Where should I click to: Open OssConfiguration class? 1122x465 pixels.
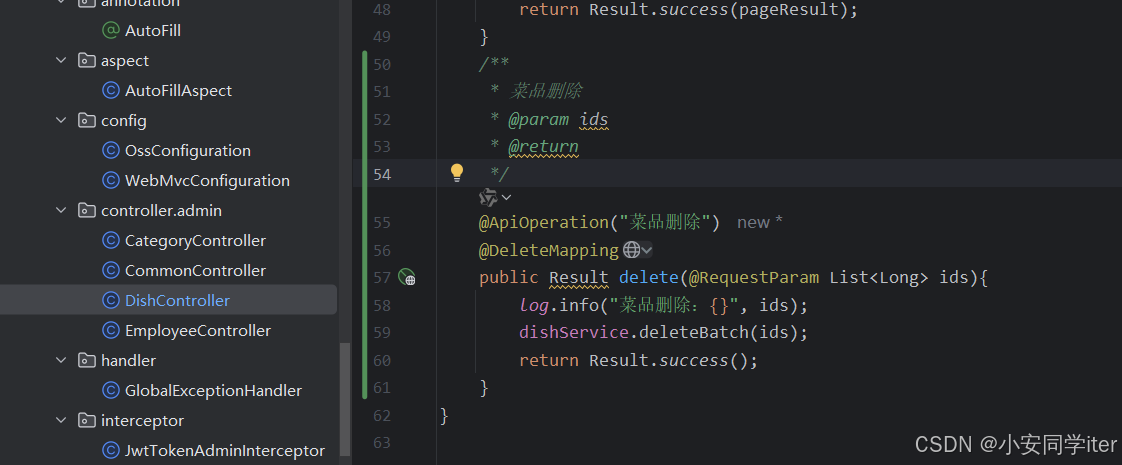pyautogui.click(x=187, y=151)
